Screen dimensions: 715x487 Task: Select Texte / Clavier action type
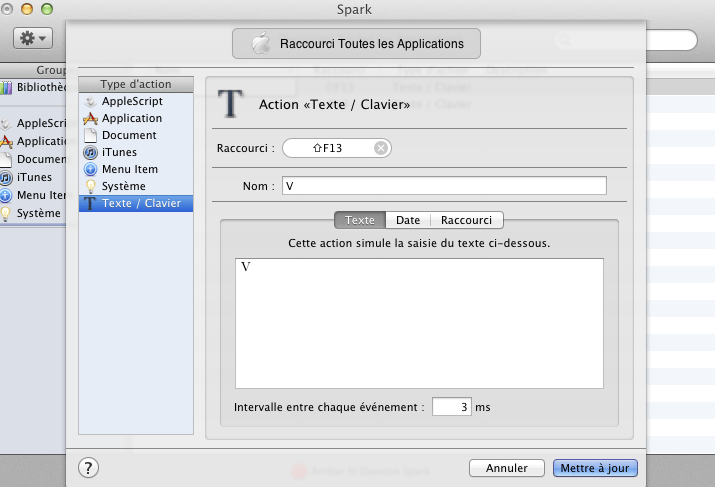(136, 203)
